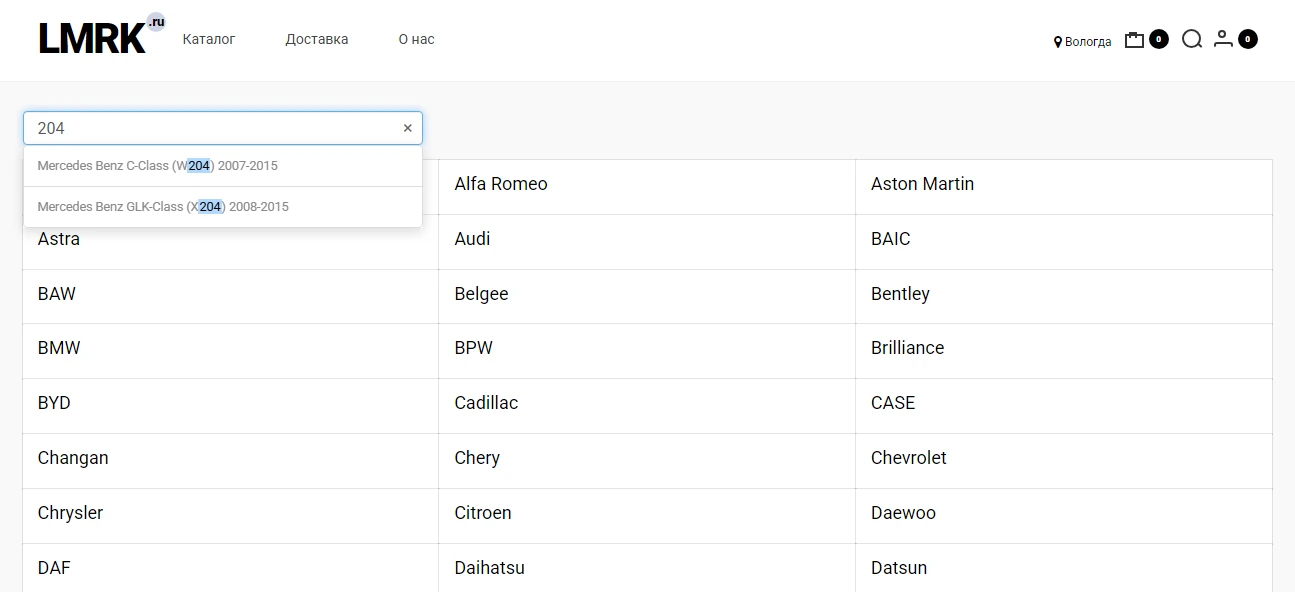Open the Audi brand
The width and height of the screenshot is (1295, 592).
(472, 239)
